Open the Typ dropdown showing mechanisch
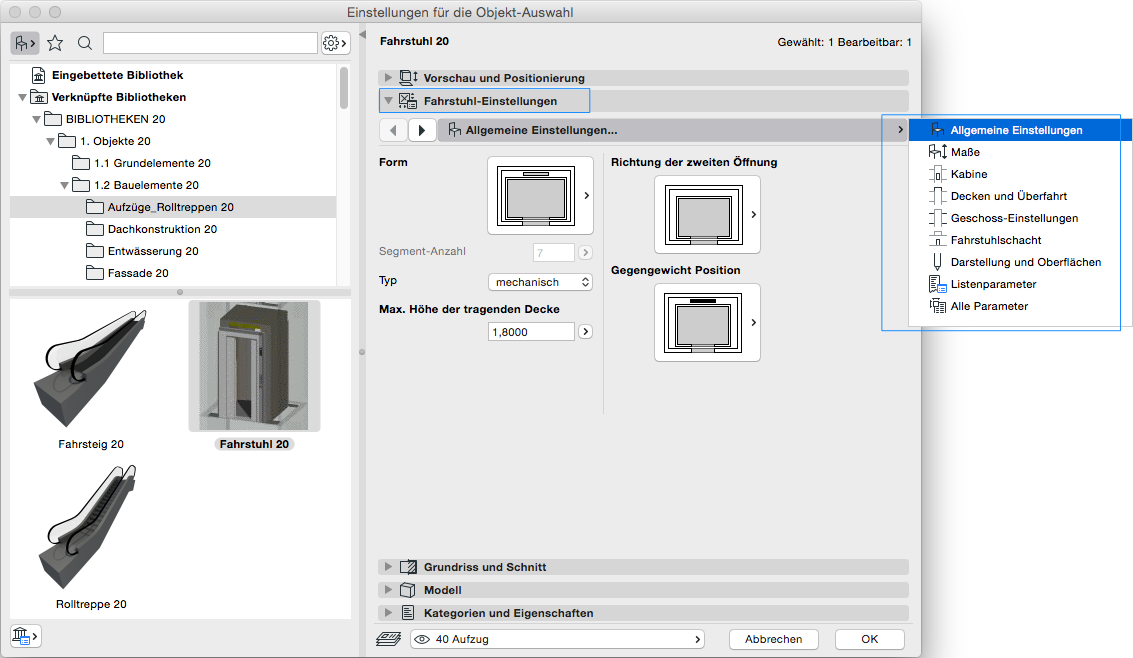The image size is (1133, 658). tap(540, 282)
